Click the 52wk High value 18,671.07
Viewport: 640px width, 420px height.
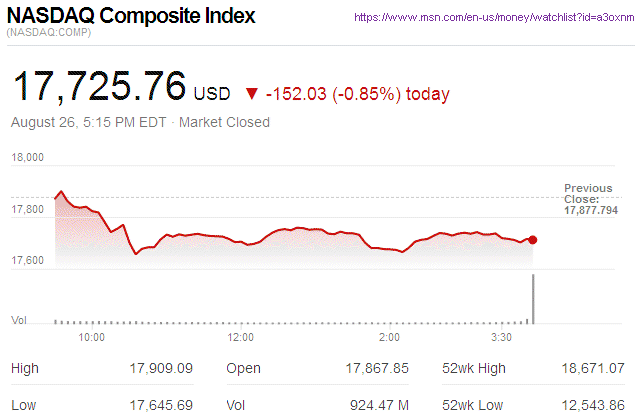point(594,368)
